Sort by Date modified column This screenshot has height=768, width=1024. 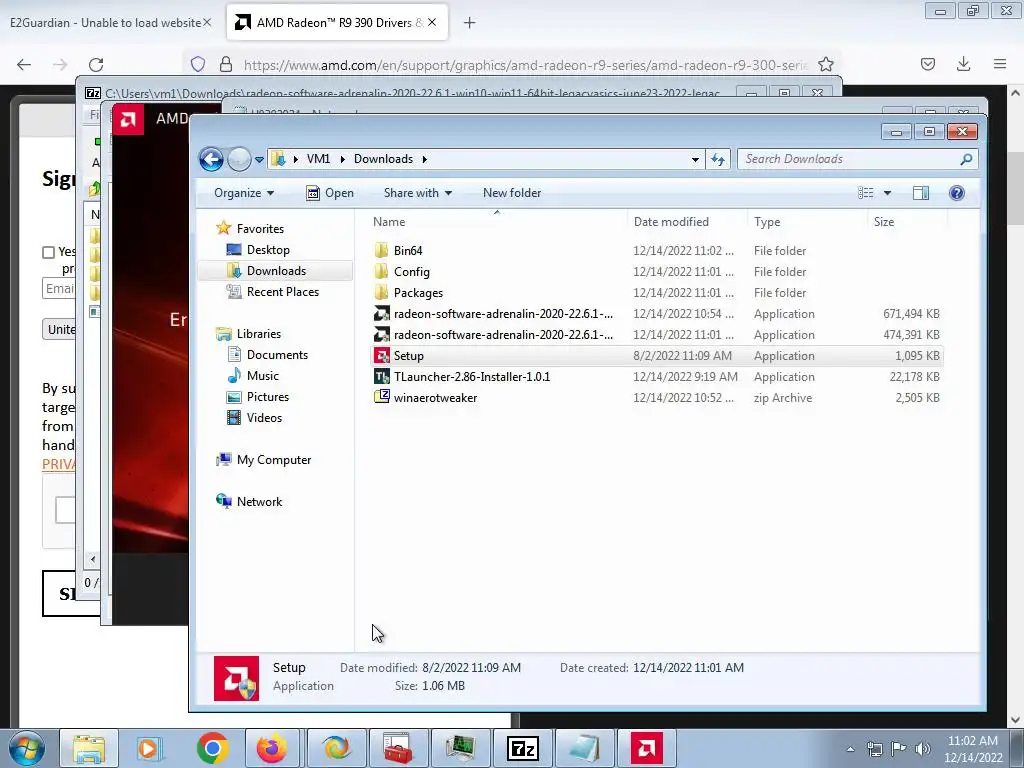(x=671, y=222)
